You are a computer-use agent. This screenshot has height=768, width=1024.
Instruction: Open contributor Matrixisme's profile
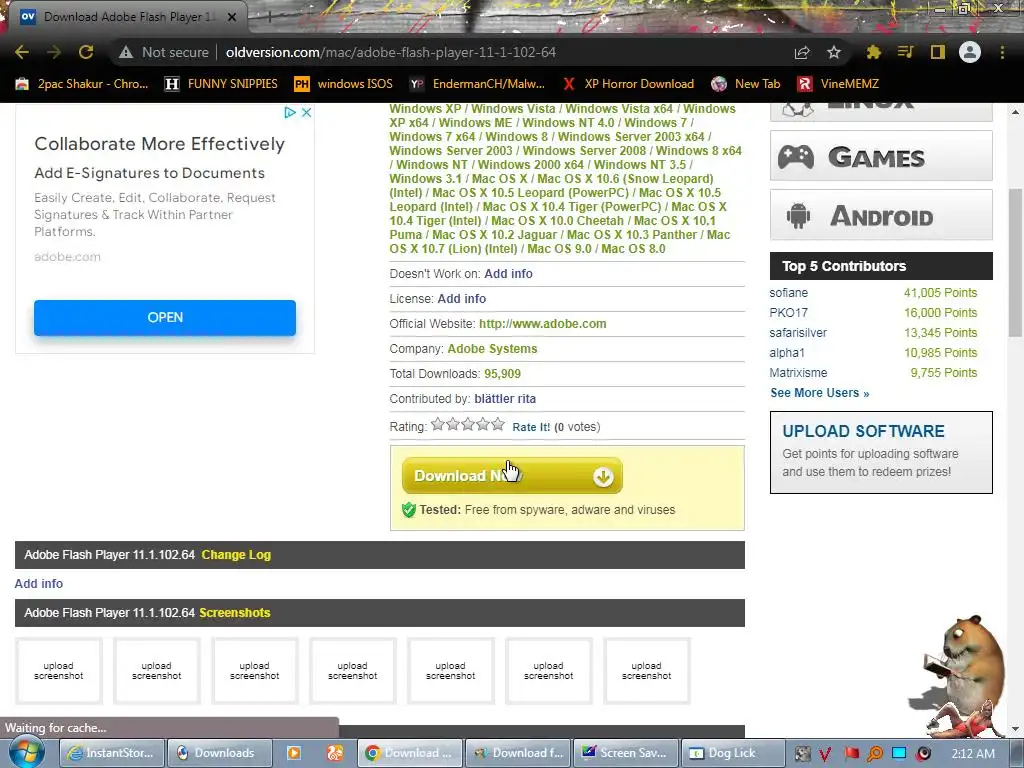[798, 373]
